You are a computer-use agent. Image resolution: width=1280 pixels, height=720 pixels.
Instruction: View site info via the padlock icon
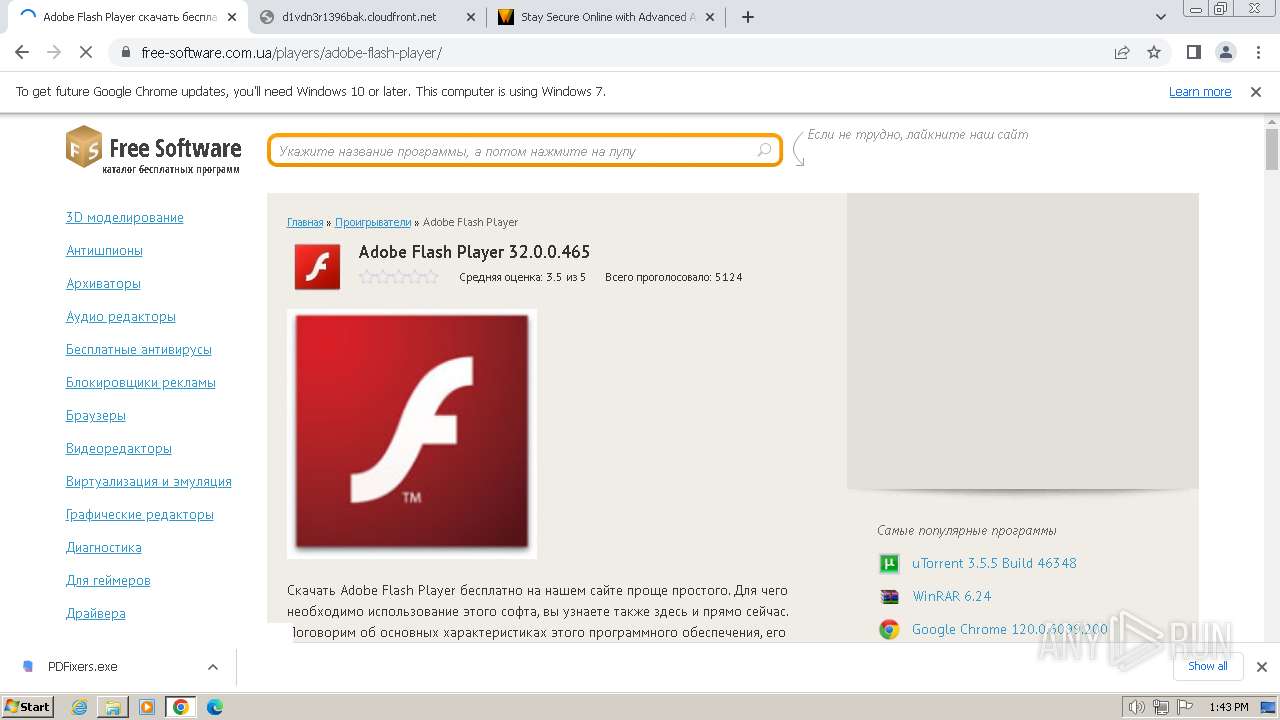[x=126, y=52]
